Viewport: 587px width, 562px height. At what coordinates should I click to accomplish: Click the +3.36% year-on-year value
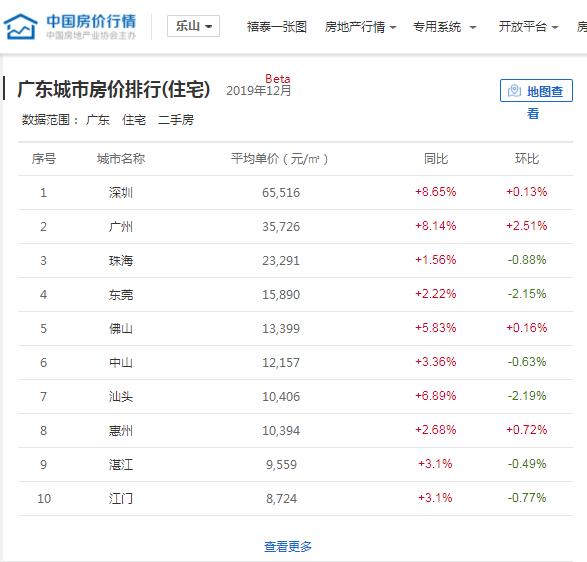(436, 362)
